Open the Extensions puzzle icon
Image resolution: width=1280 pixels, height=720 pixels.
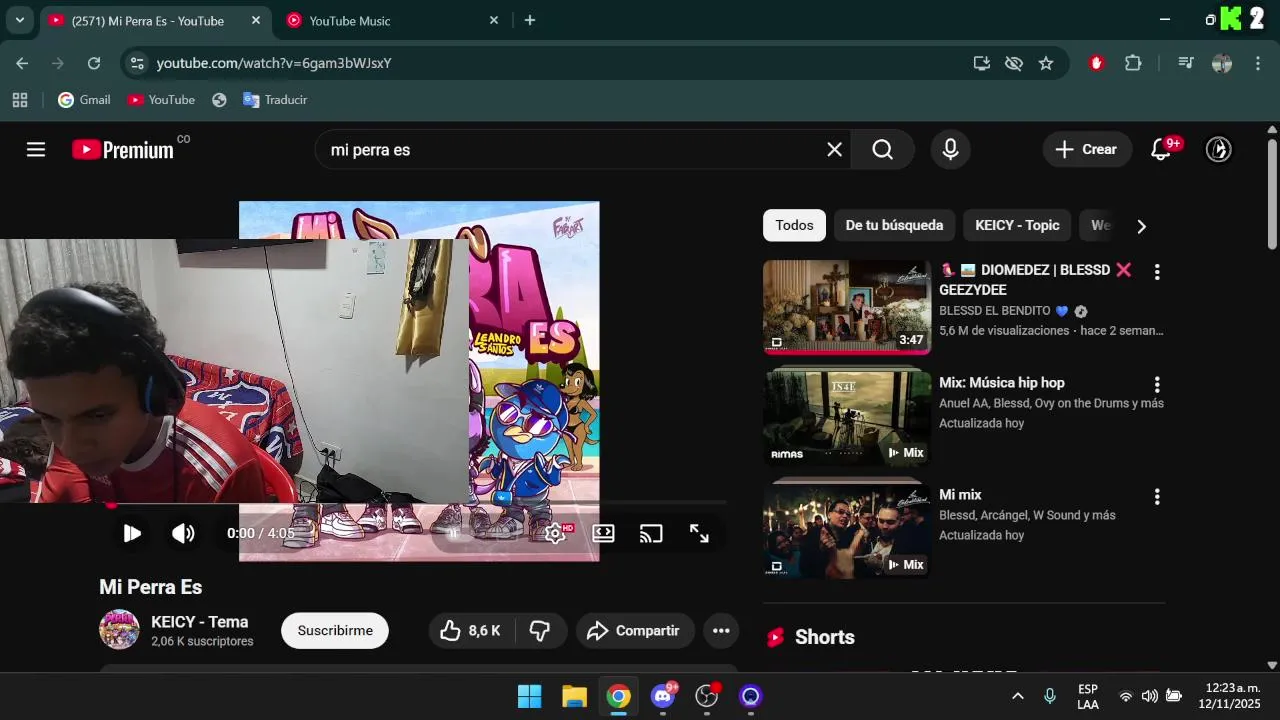pos(1133,63)
